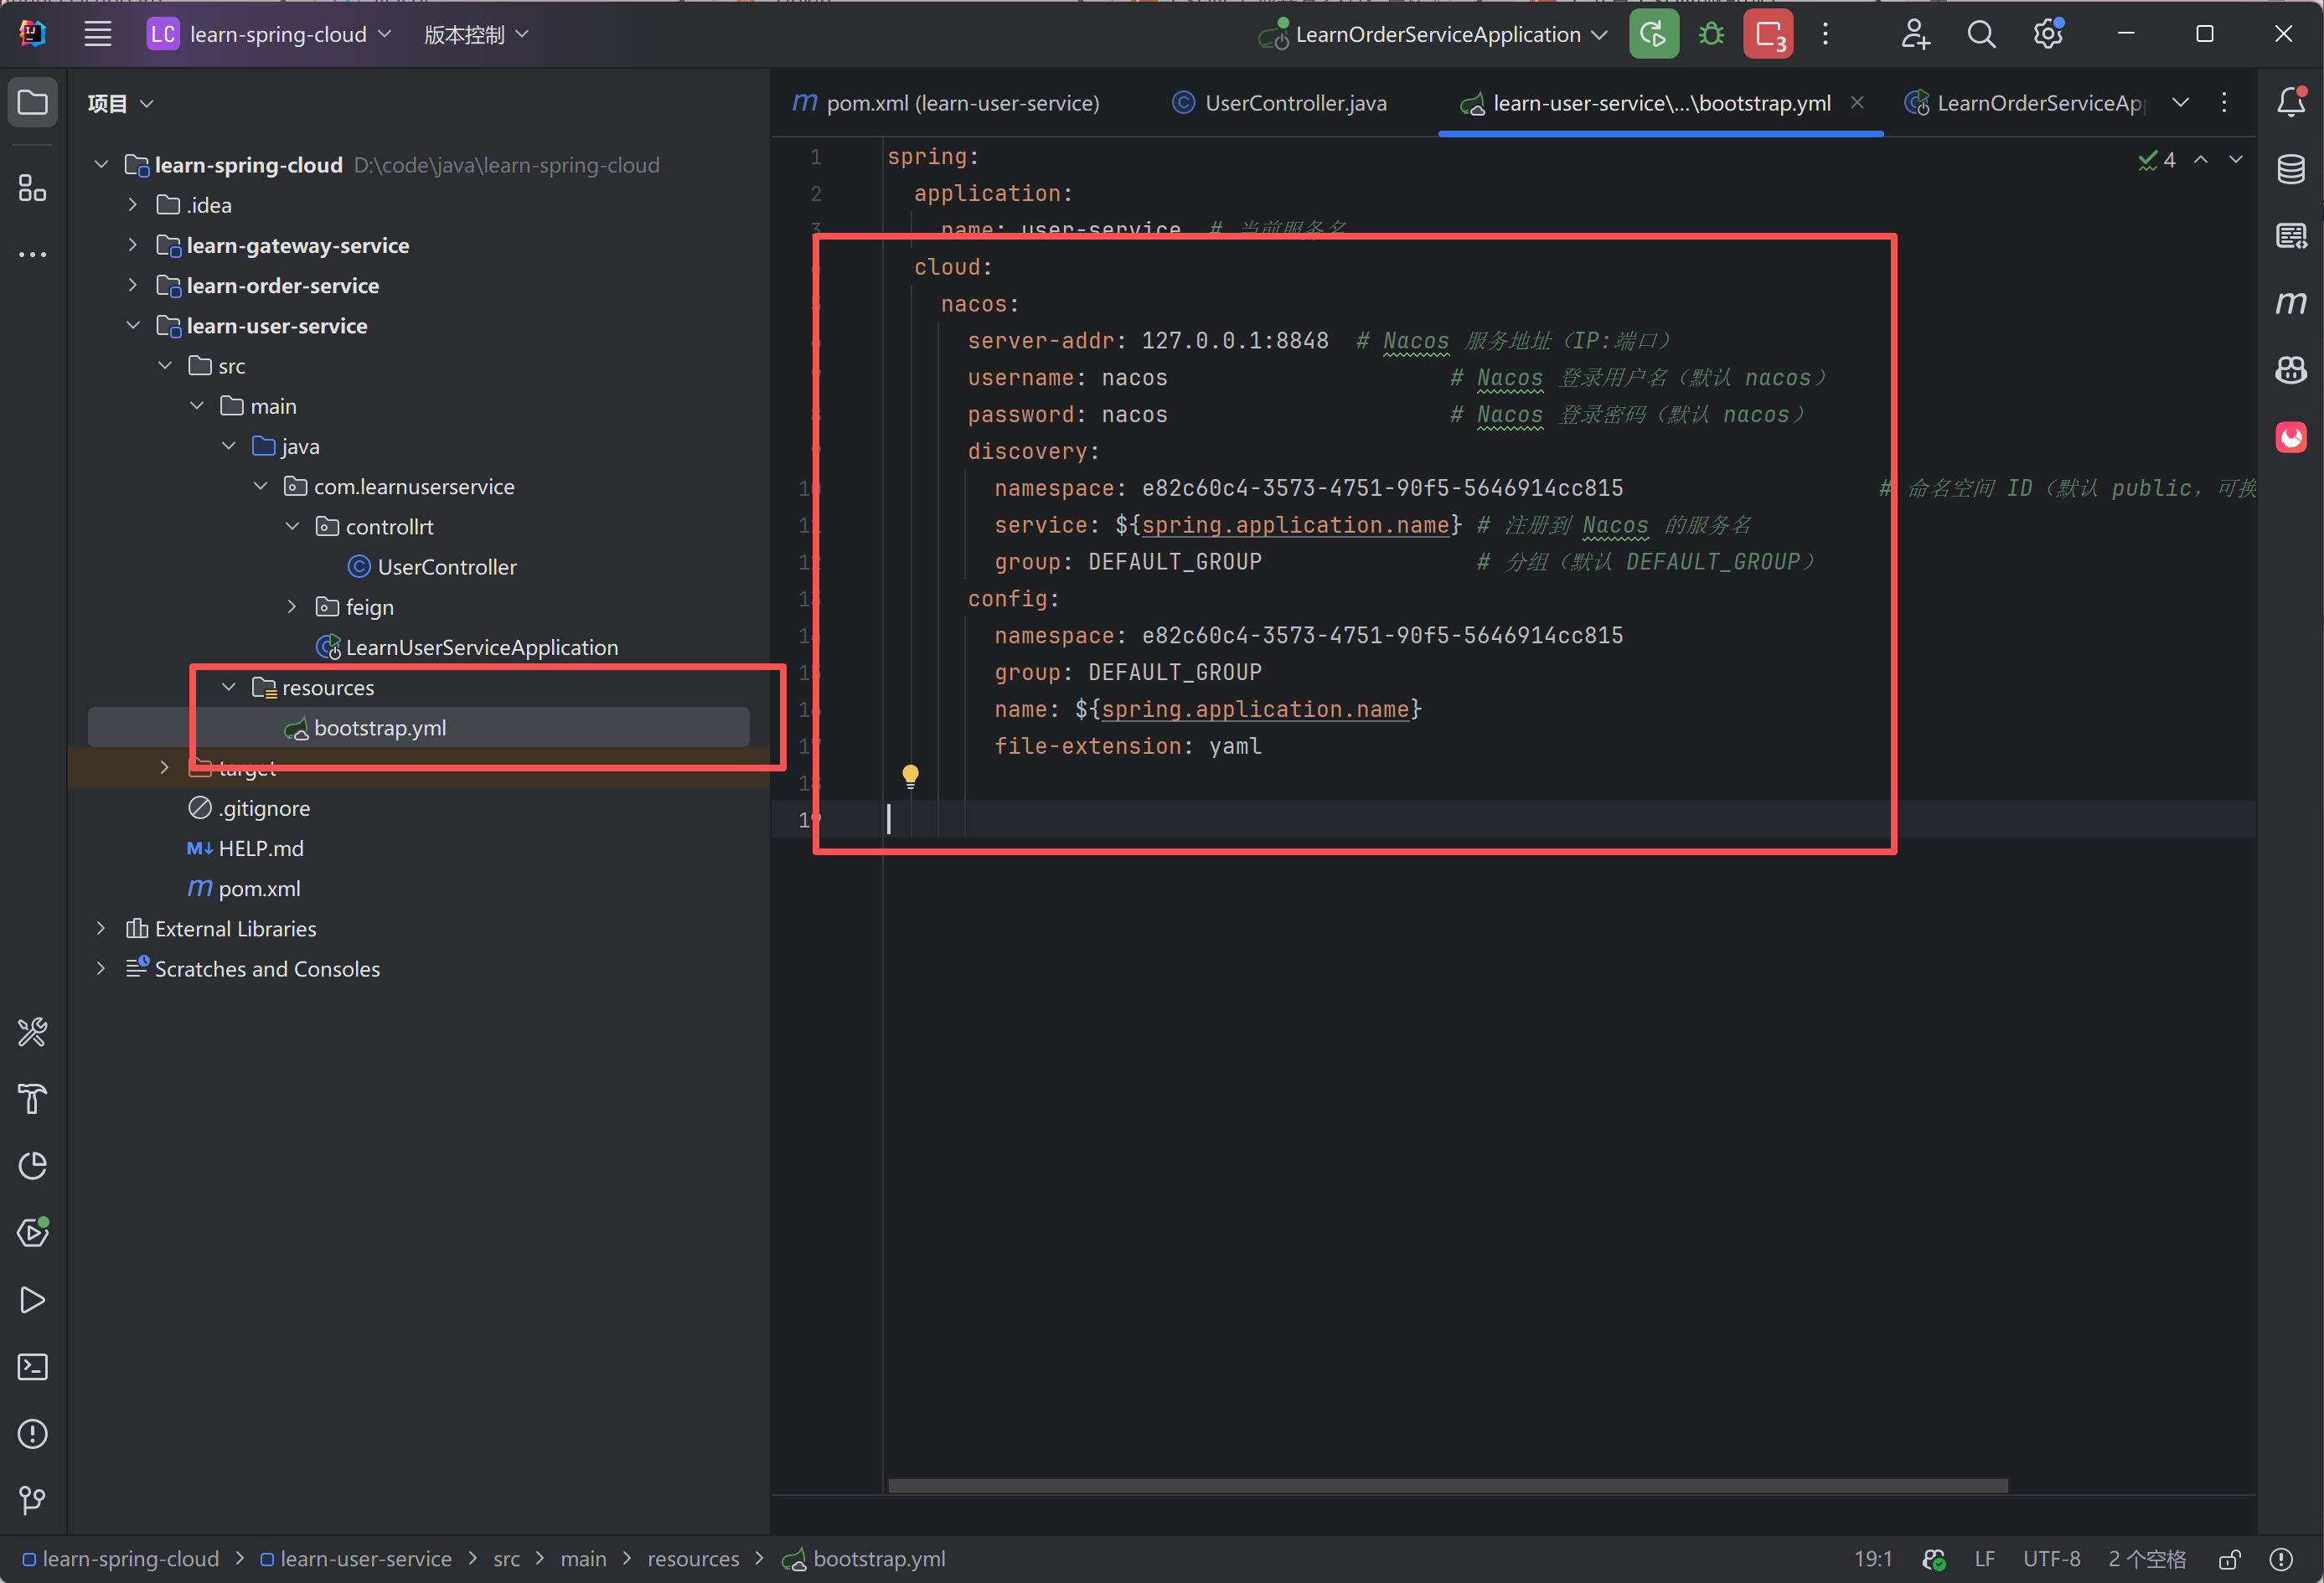Open the Structure tool window

click(33, 187)
